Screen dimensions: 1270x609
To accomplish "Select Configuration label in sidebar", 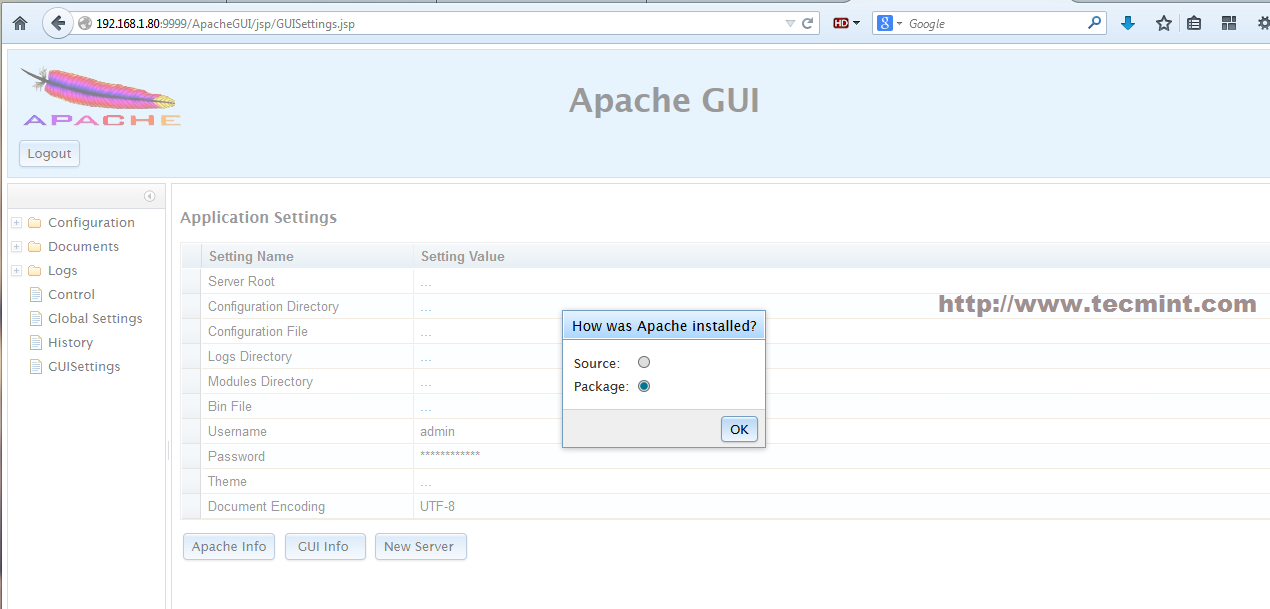I will pos(91,222).
